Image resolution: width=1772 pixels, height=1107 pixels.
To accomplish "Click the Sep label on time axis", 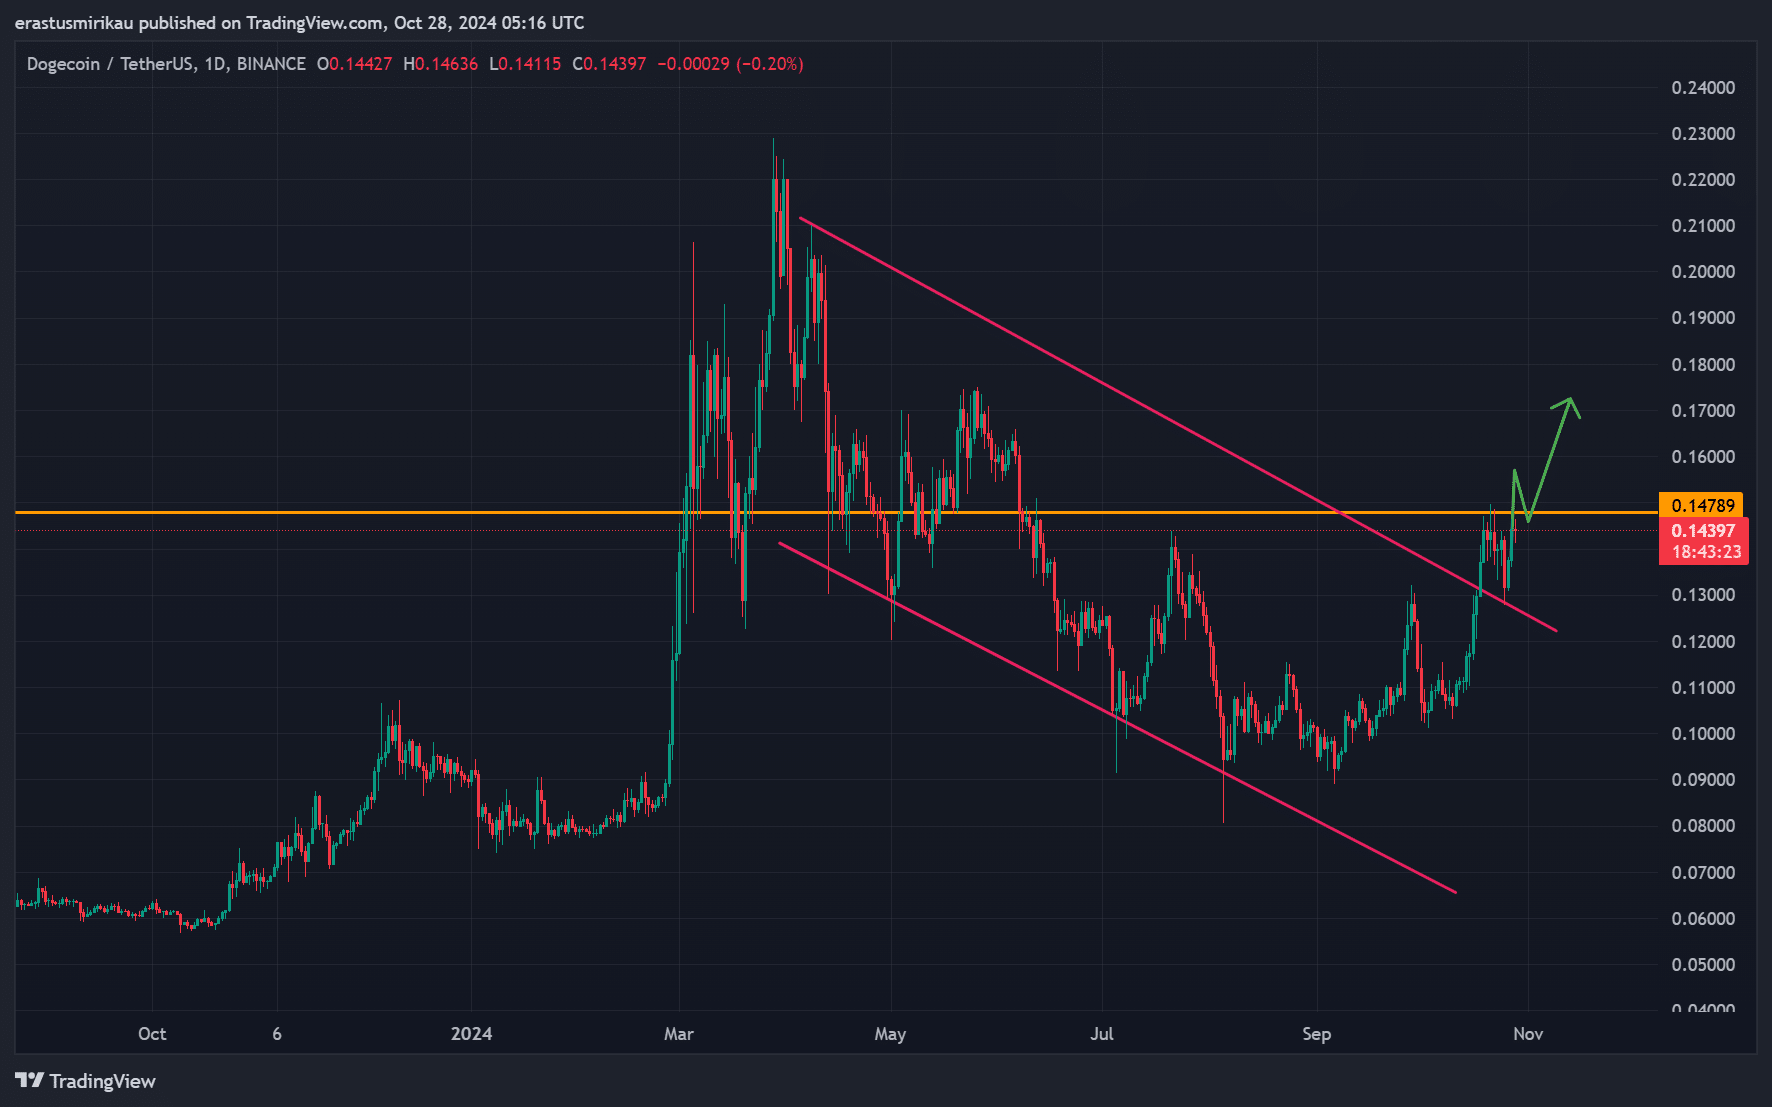I will tap(1317, 1034).
